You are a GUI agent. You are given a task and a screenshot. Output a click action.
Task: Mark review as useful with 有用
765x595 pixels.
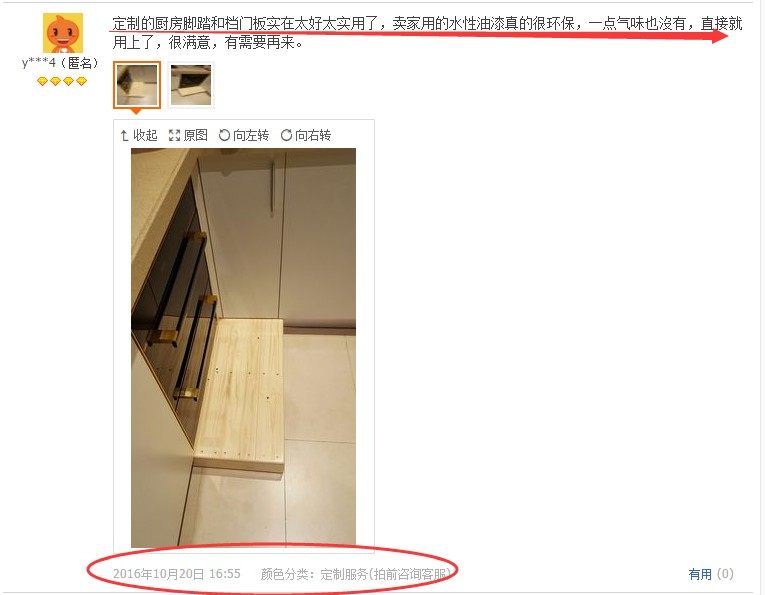[x=700, y=575]
